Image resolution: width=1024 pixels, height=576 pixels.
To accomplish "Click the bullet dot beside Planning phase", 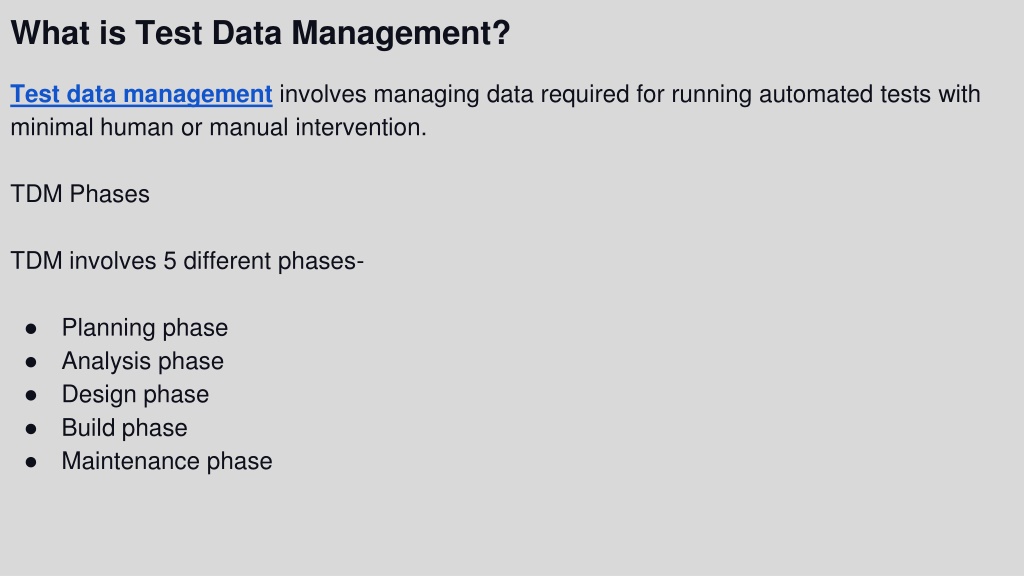I will 31,328.
